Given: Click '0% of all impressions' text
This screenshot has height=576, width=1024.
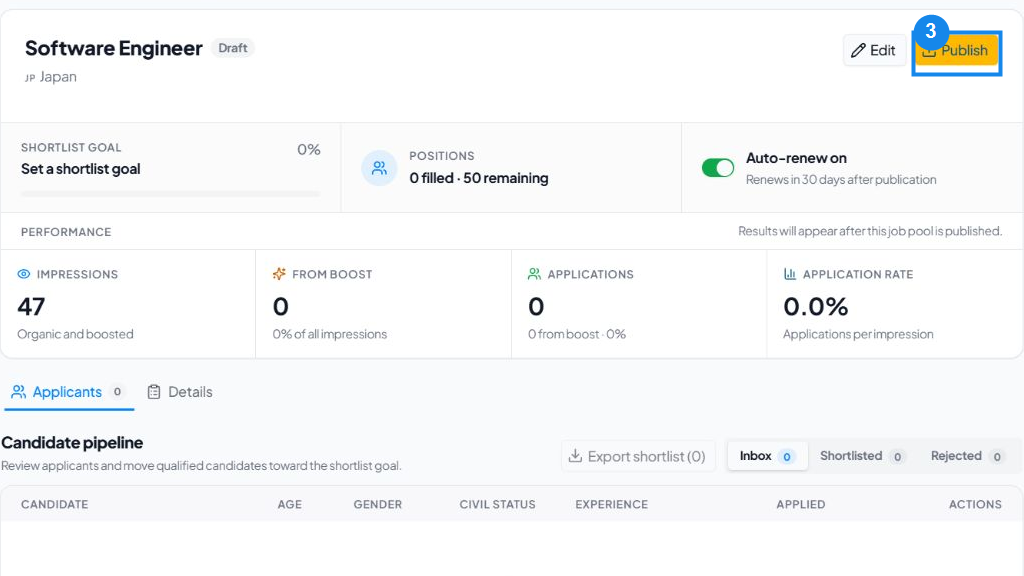Looking at the screenshot, I should (330, 334).
